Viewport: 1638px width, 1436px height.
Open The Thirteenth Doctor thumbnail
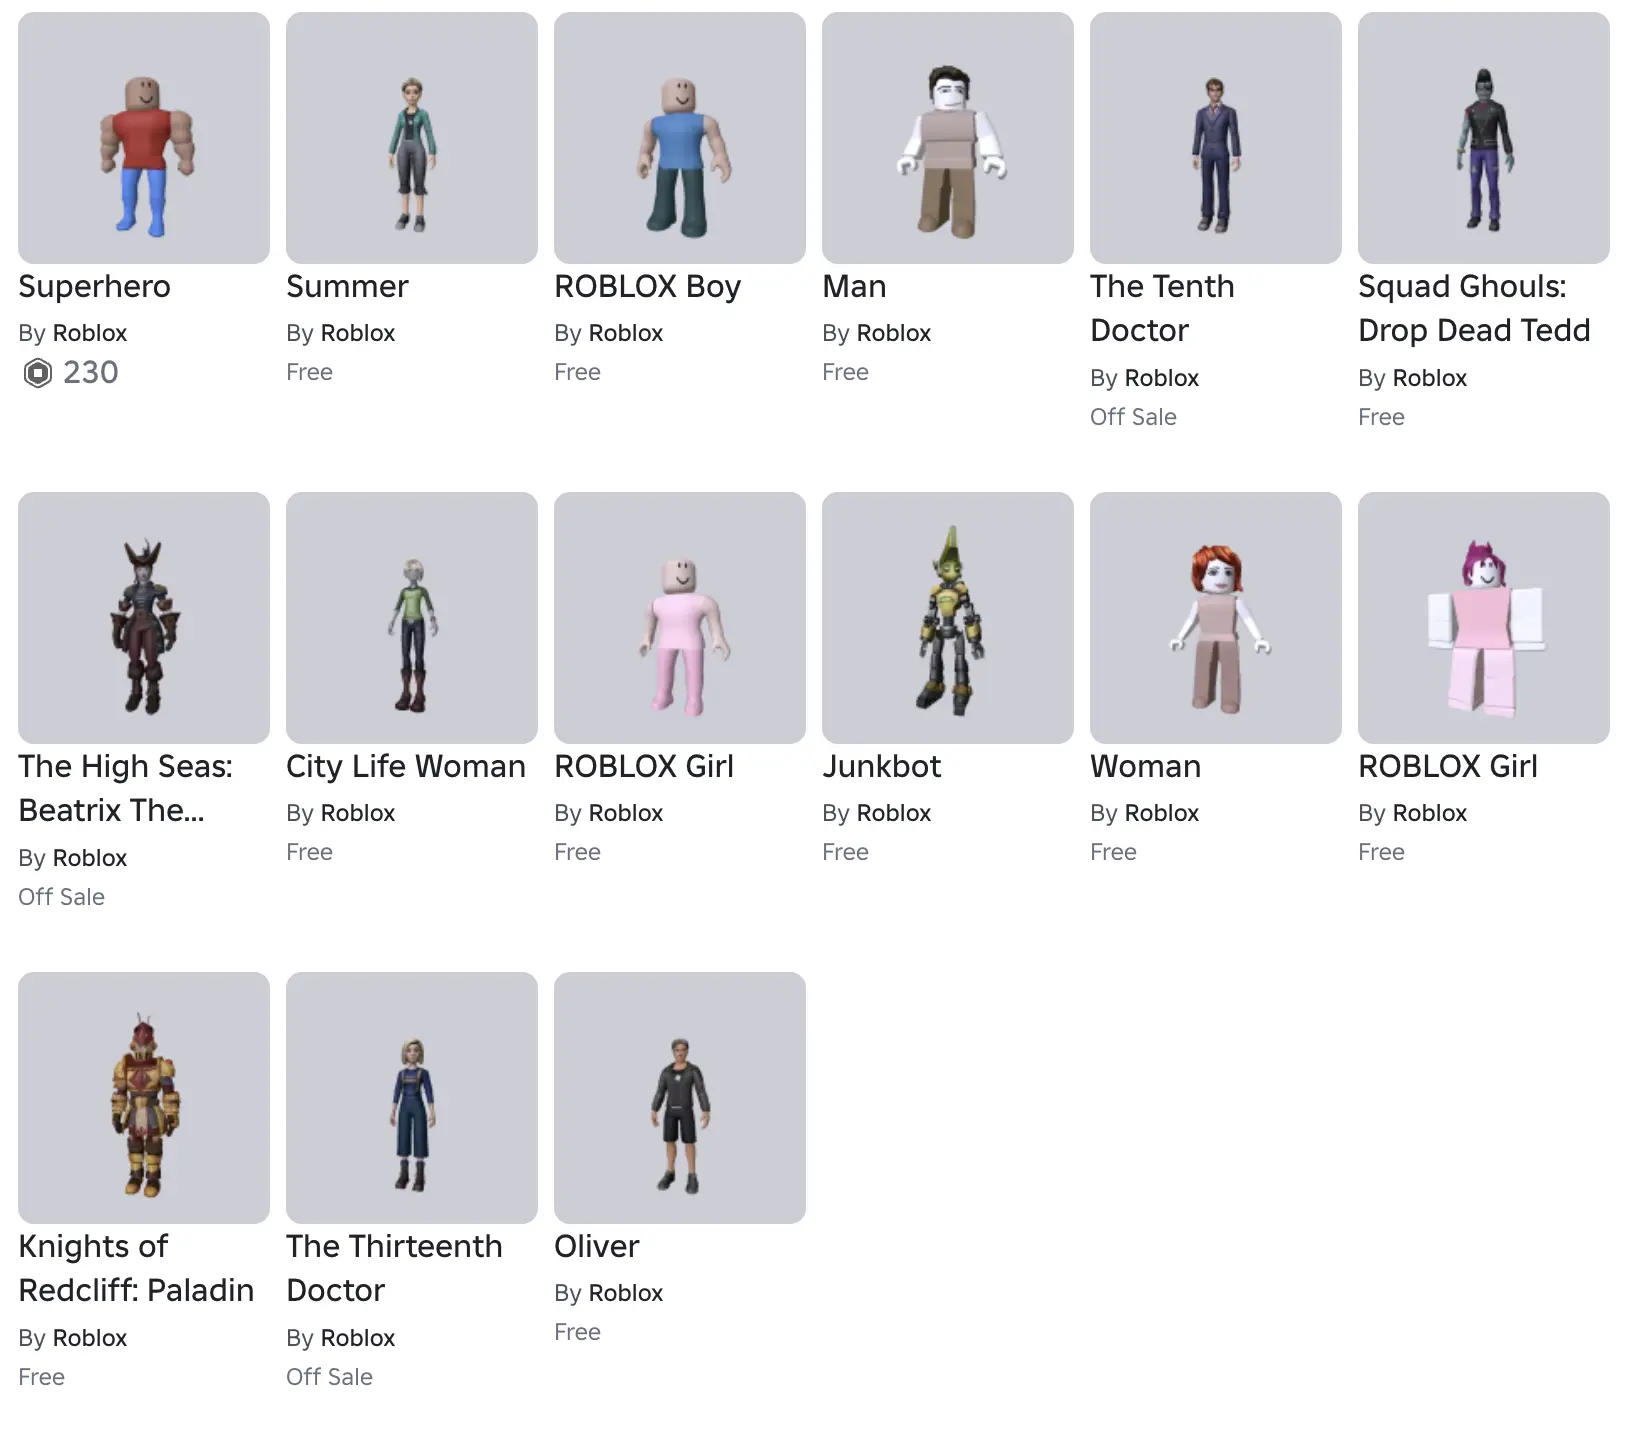pyautogui.click(x=412, y=1098)
